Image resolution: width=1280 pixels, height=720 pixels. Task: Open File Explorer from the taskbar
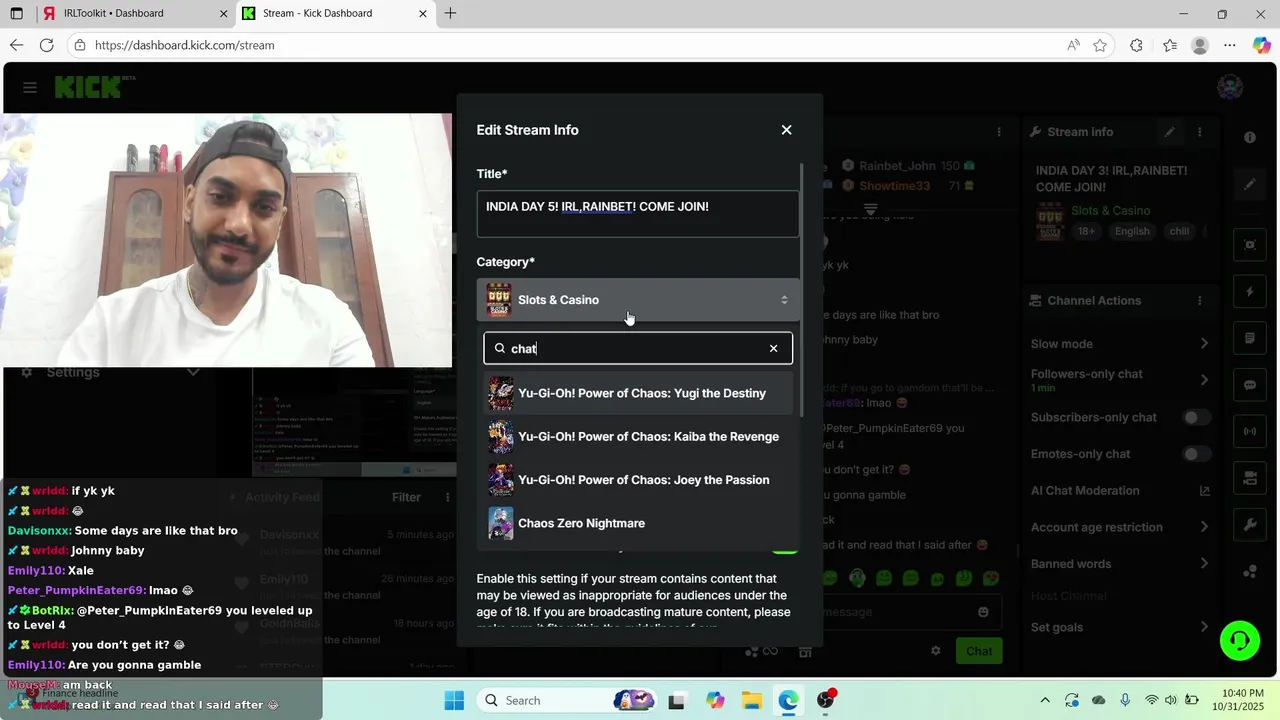(x=751, y=700)
